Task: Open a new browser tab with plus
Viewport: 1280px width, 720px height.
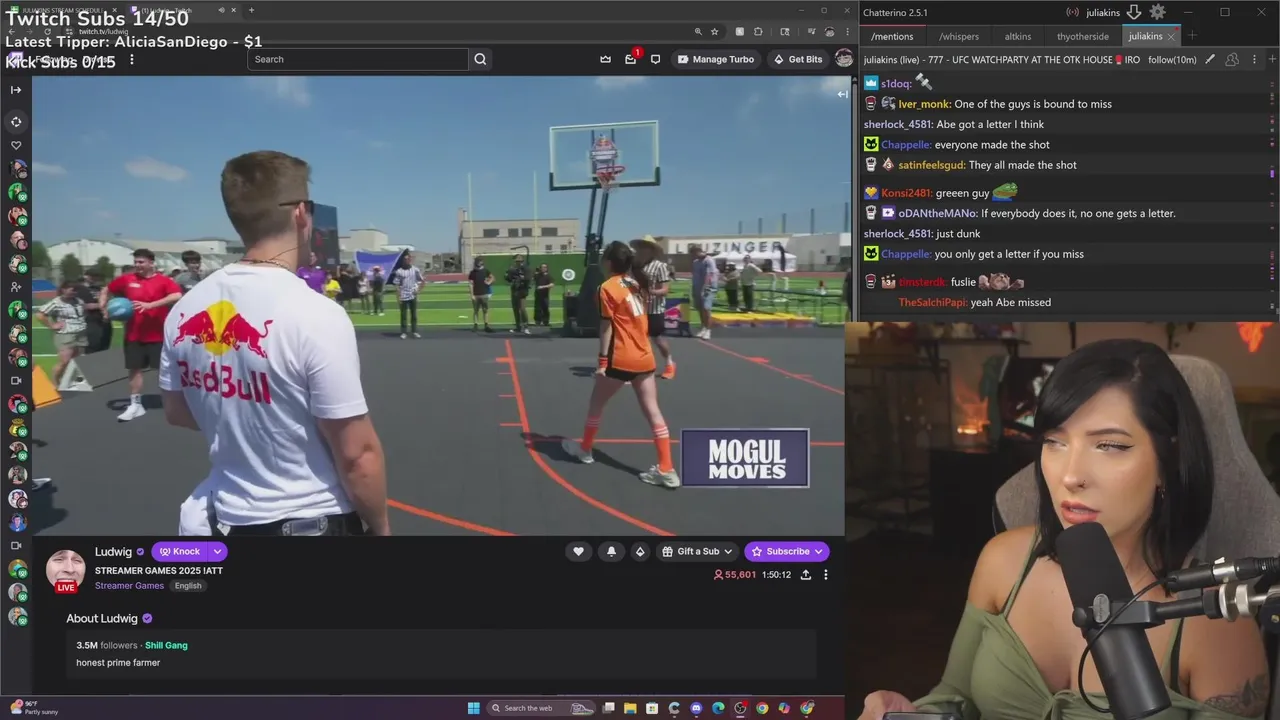Action: tap(251, 10)
